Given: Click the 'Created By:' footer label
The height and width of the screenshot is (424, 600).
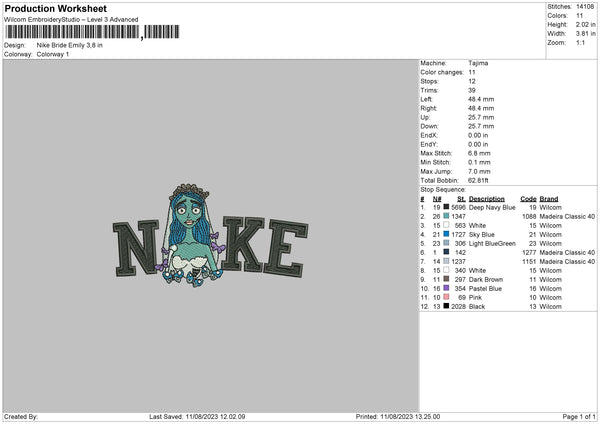Looking at the screenshot, I should click(x=21, y=417).
